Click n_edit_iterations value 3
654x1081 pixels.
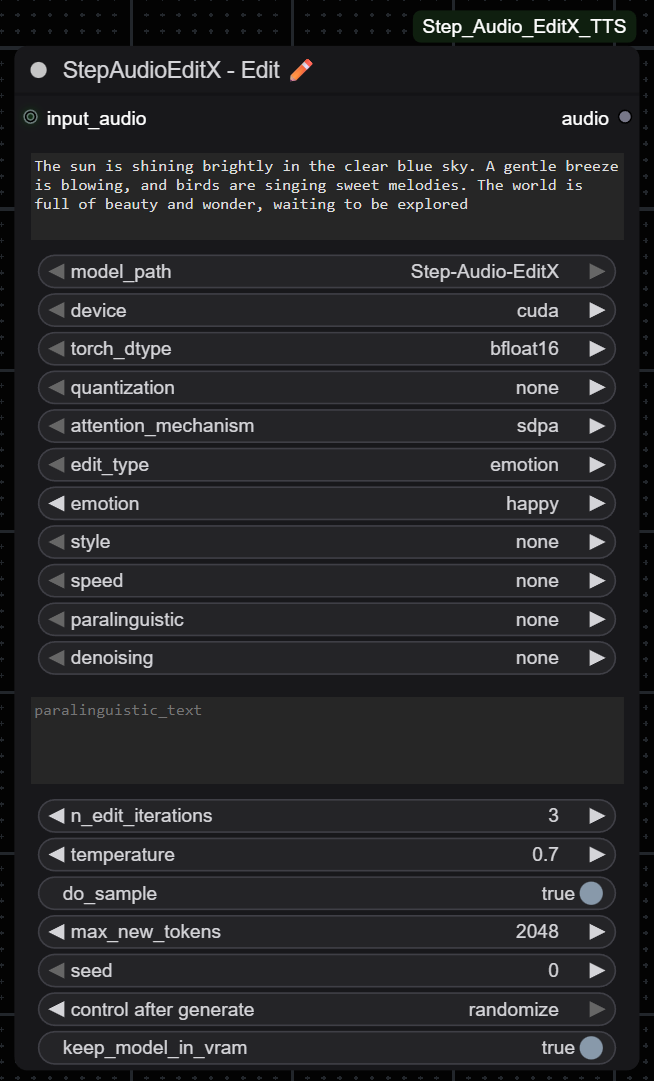[x=553, y=816]
